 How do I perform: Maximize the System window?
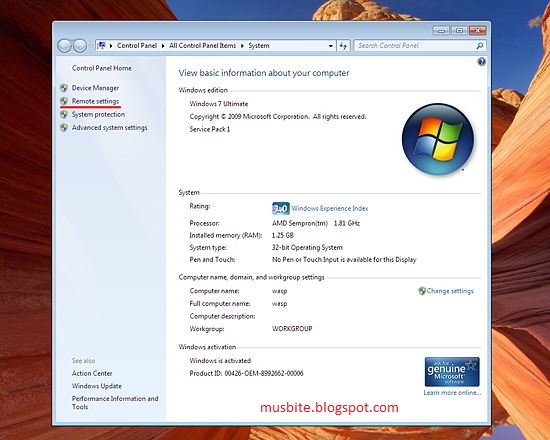(459, 31)
